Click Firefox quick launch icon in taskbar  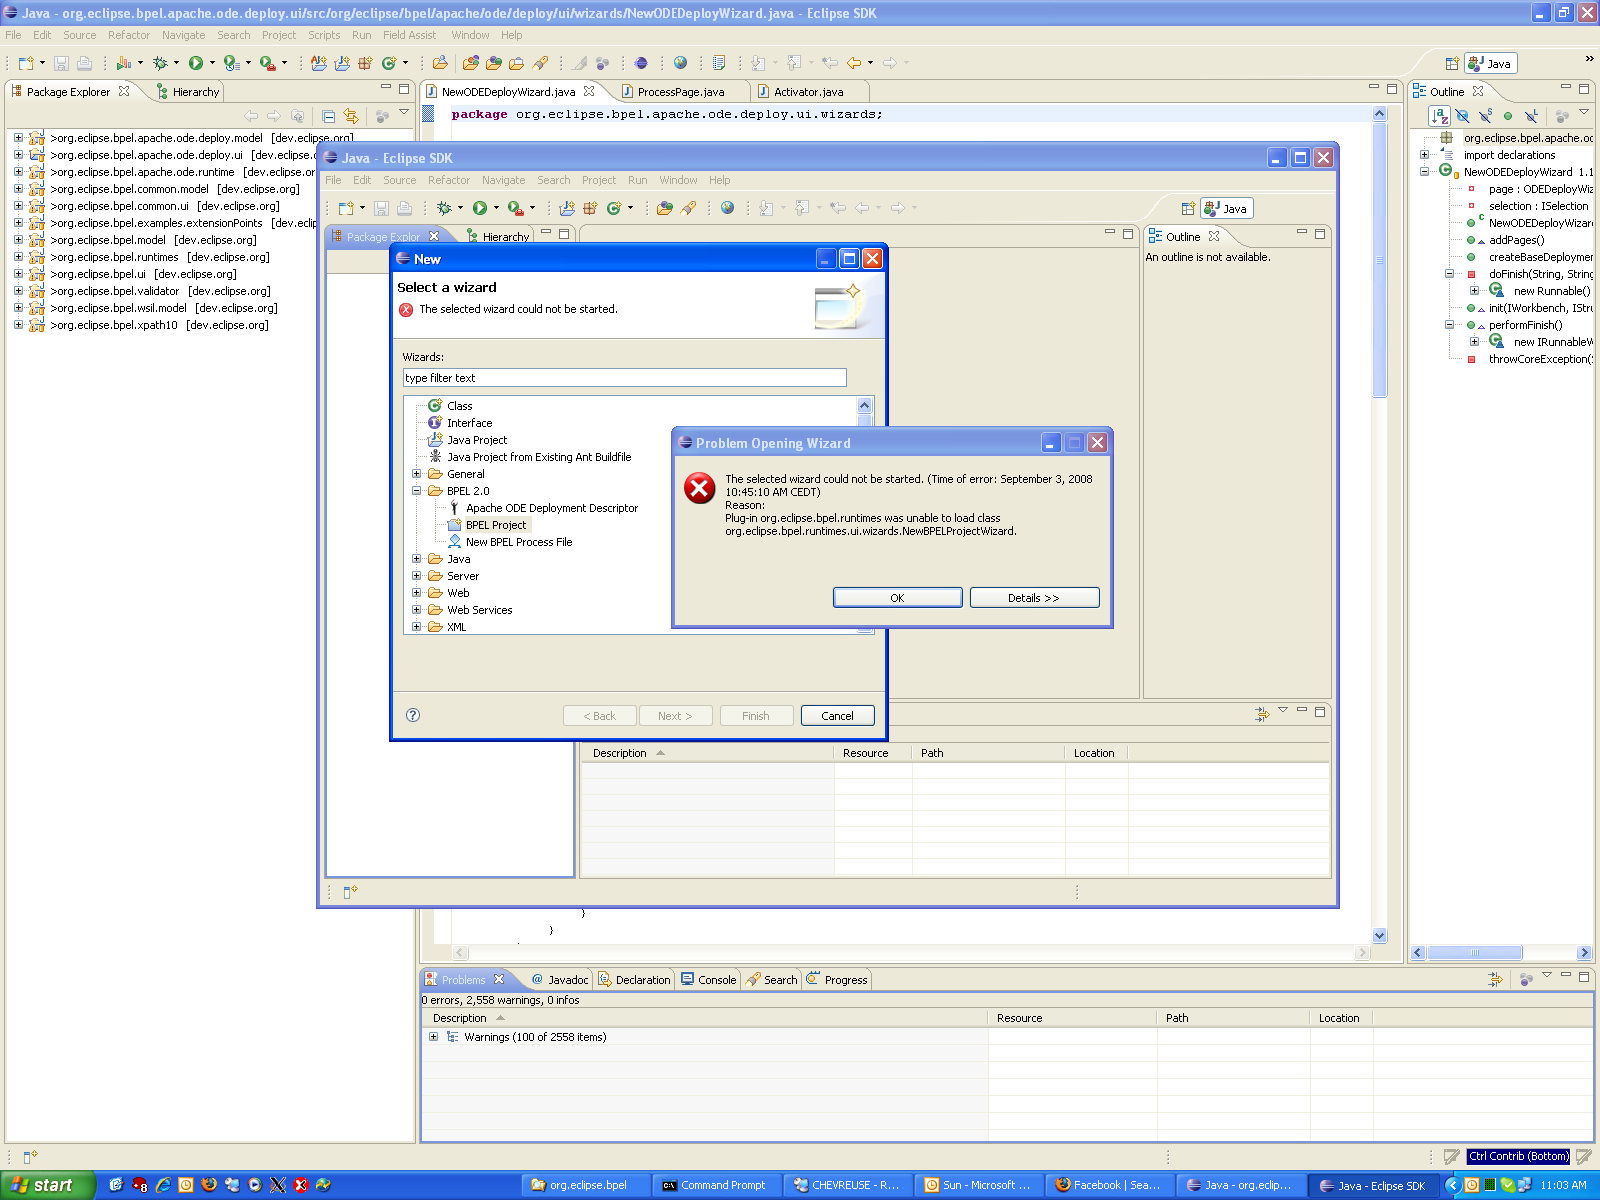(x=209, y=1185)
